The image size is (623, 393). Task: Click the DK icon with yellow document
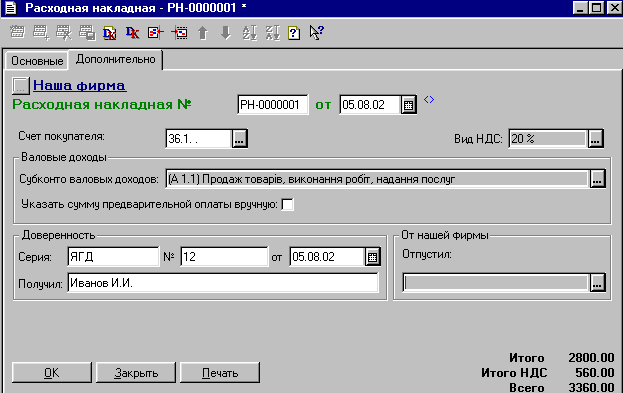(109, 33)
